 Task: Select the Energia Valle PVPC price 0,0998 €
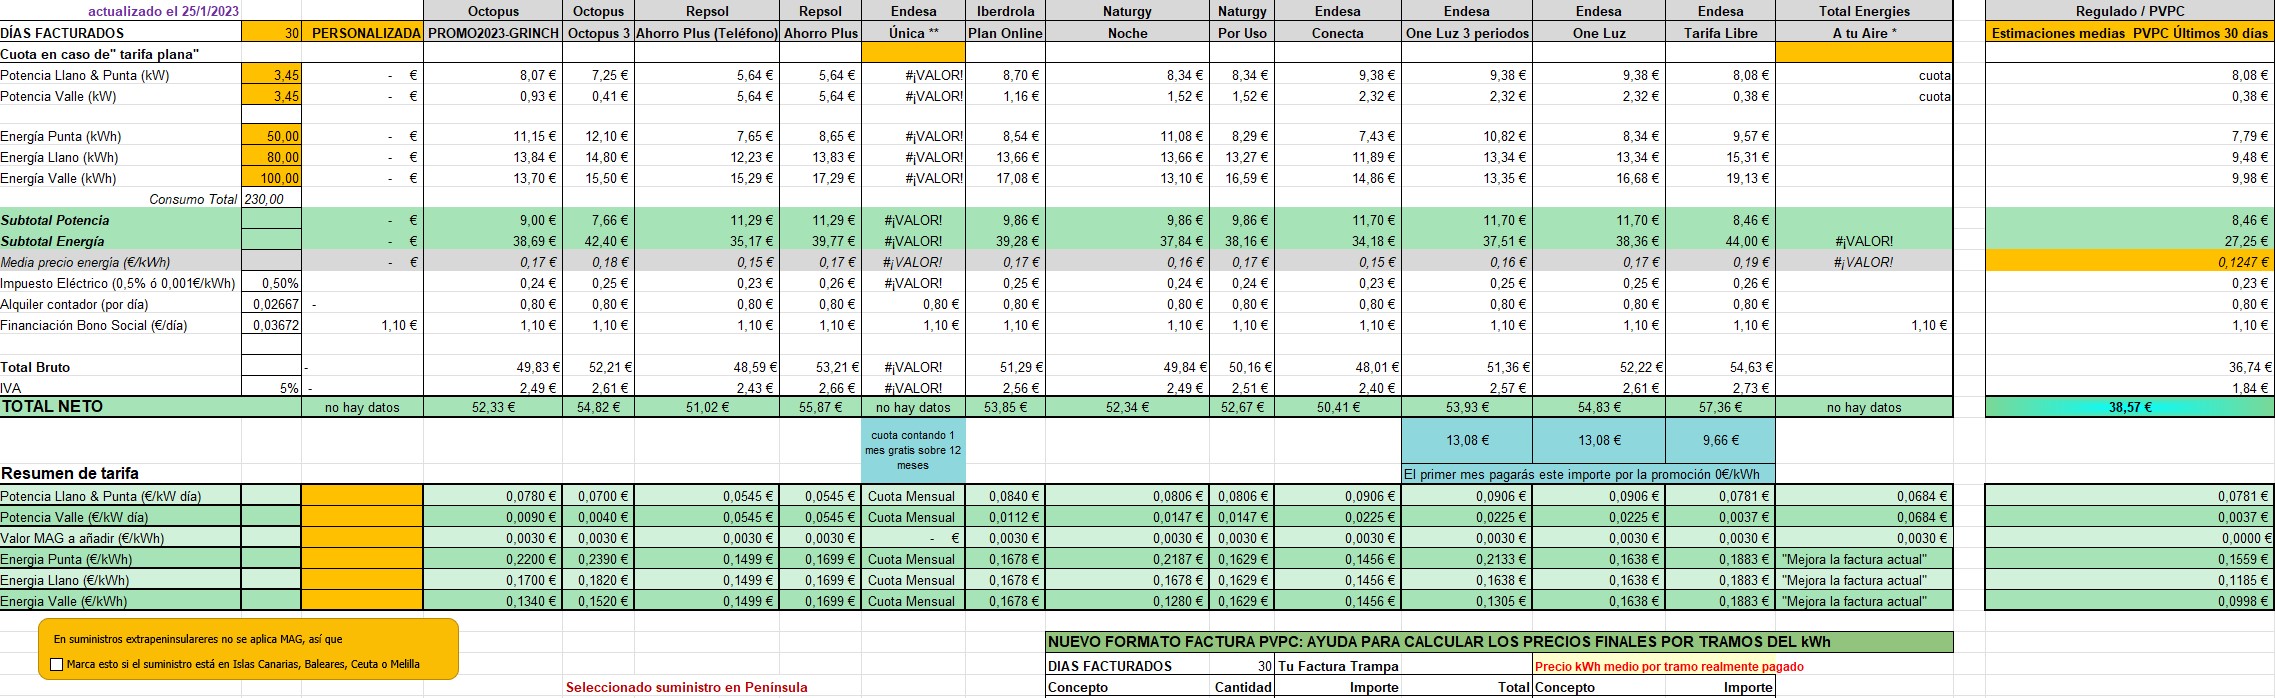[x=2130, y=601]
